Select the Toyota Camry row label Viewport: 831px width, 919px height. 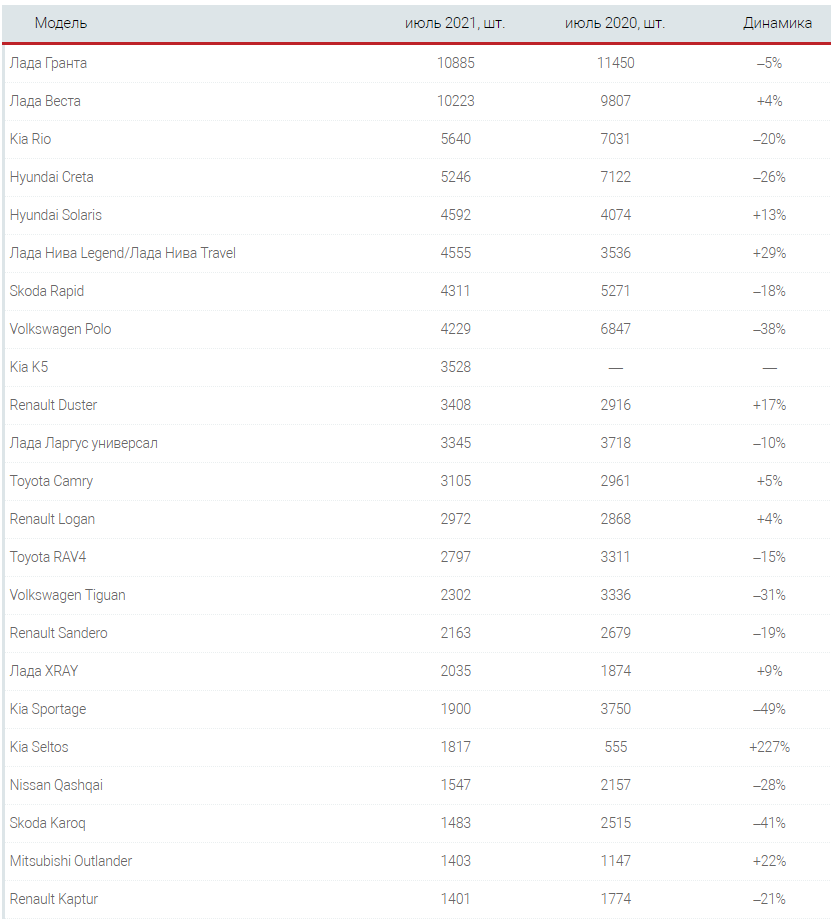(51, 481)
